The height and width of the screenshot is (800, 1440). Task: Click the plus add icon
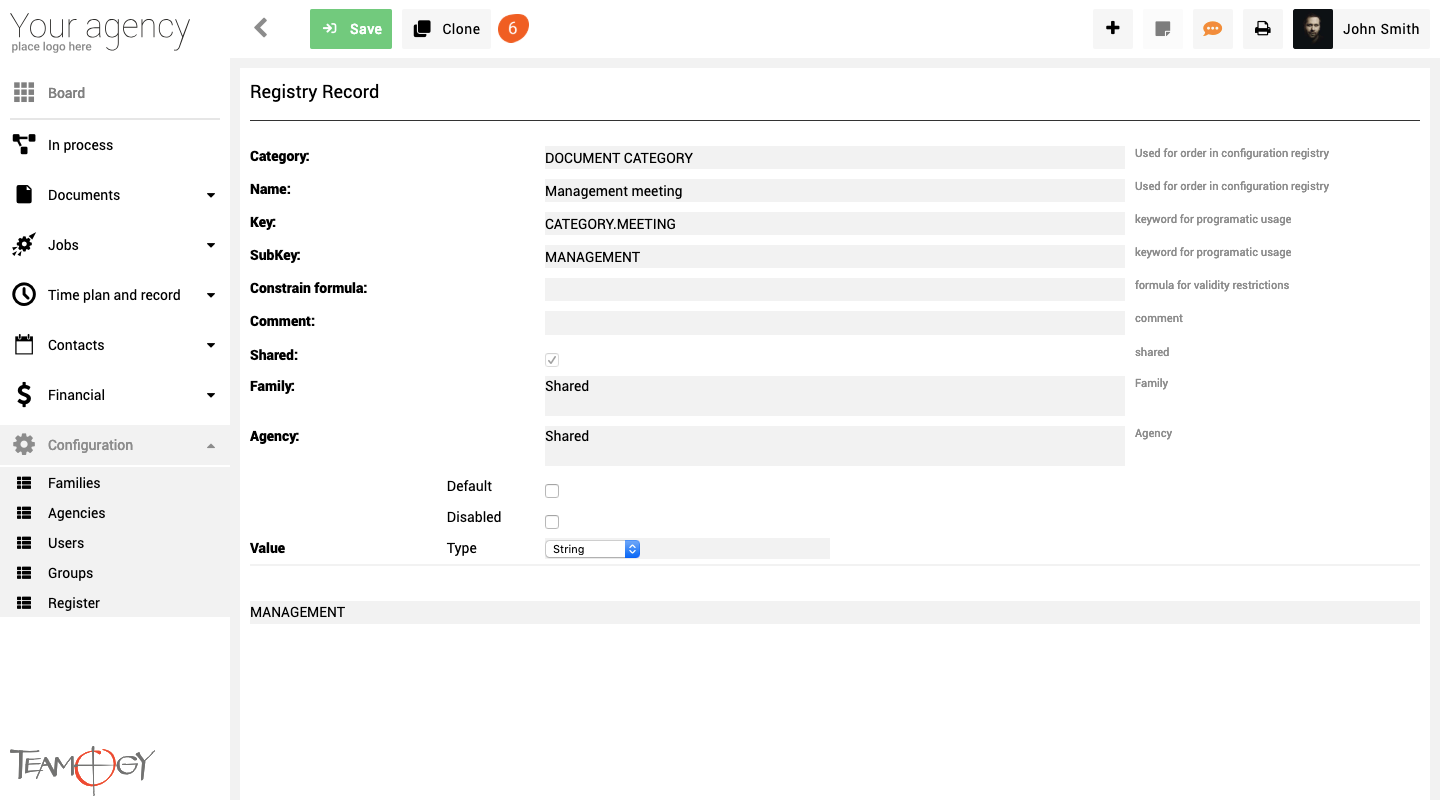pos(1113,29)
